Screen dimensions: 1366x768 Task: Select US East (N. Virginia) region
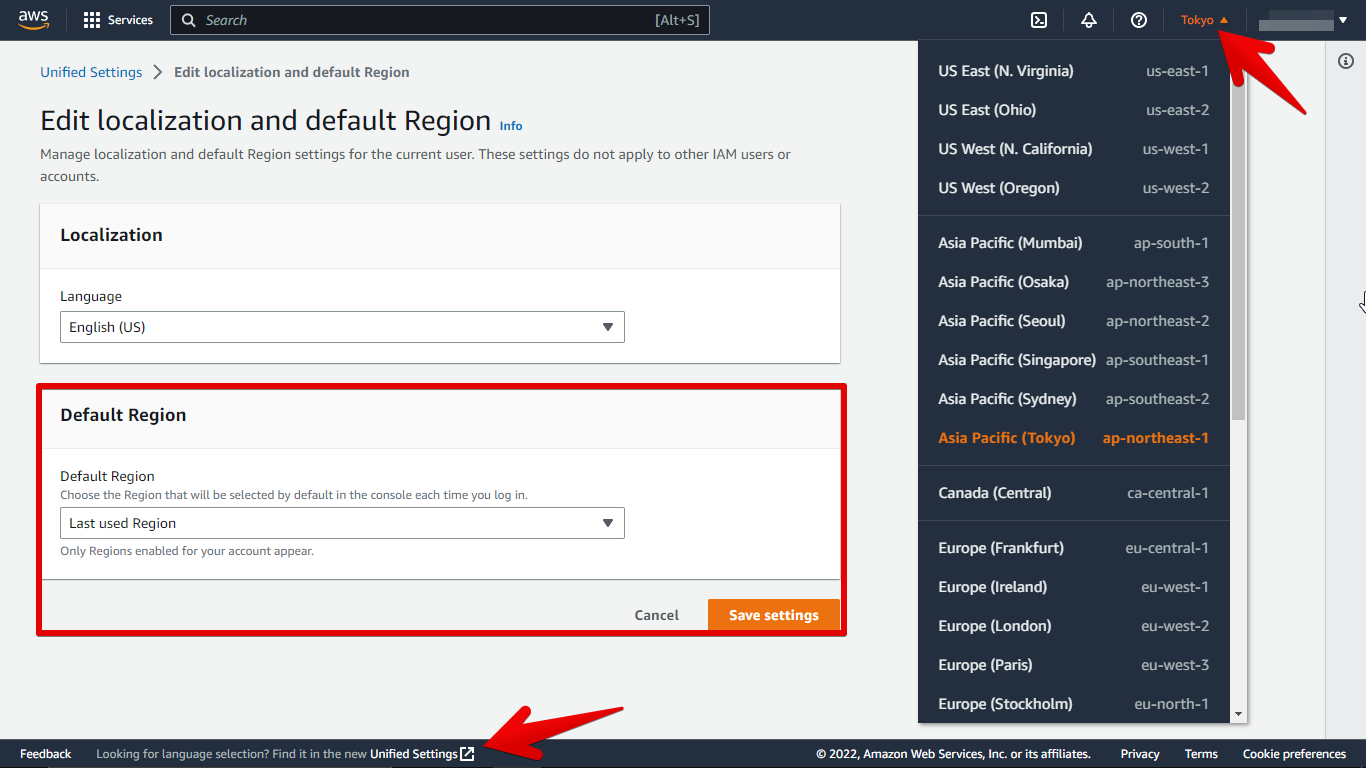pos(1074,71)
